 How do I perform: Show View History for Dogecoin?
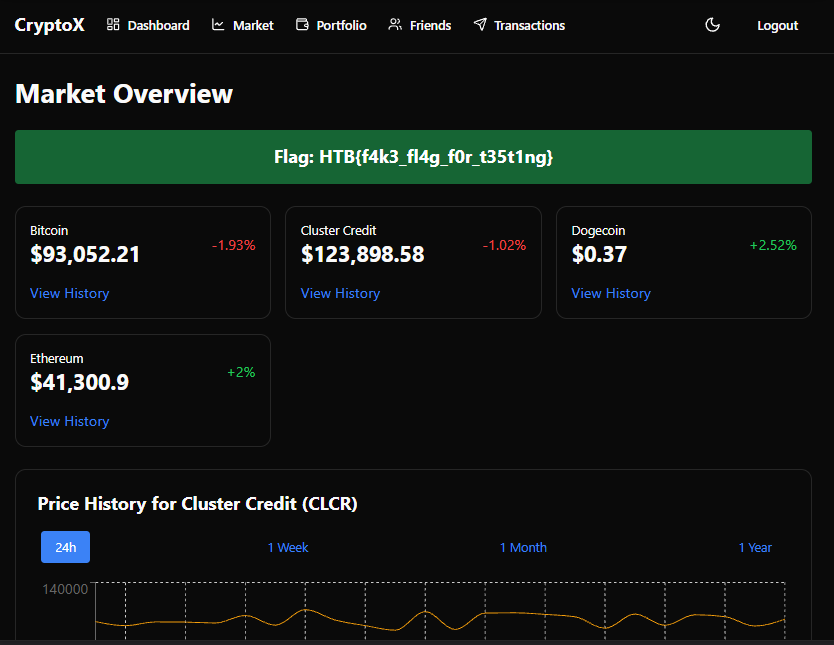[x=611, y=293]
